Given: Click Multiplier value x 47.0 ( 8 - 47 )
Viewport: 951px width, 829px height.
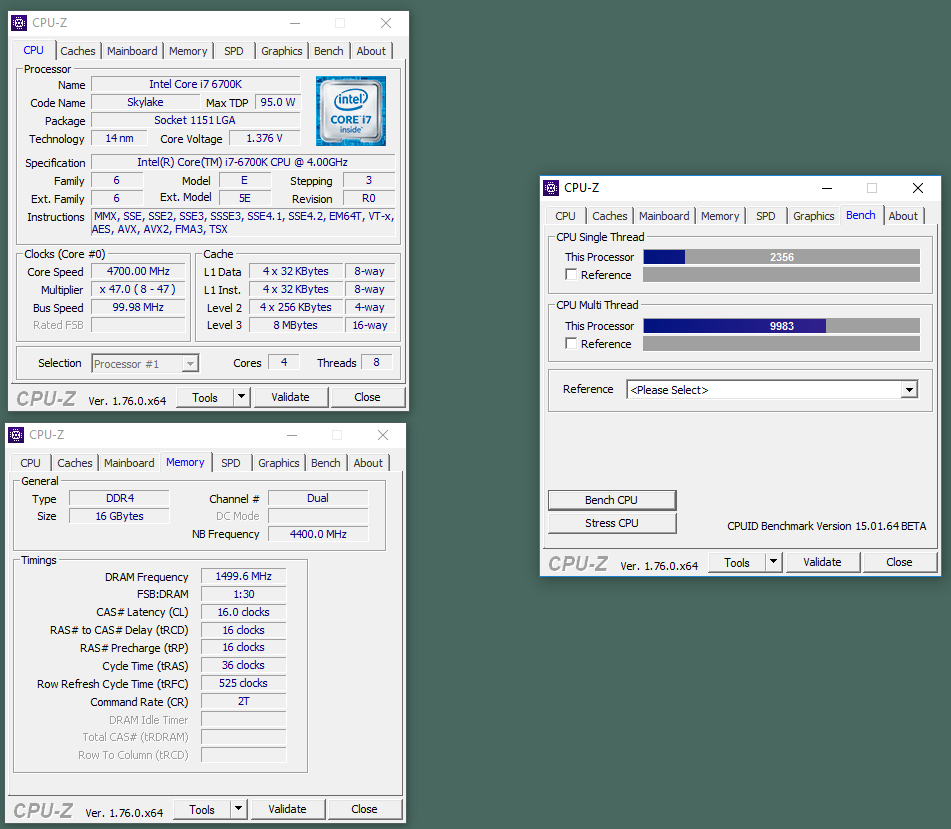Looking at the screenshot, I should 138,289.
